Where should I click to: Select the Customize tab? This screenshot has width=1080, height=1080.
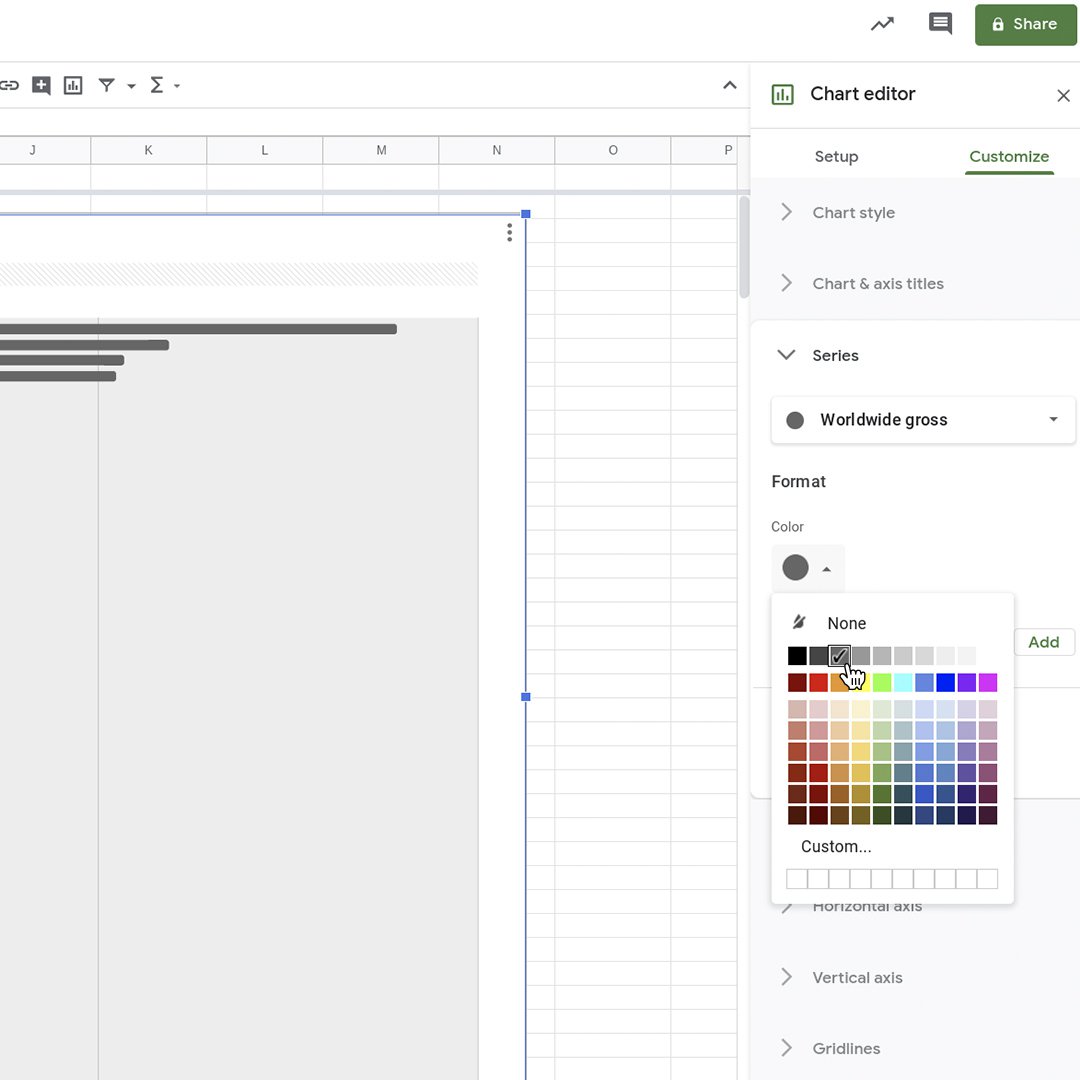point(1008,156)
